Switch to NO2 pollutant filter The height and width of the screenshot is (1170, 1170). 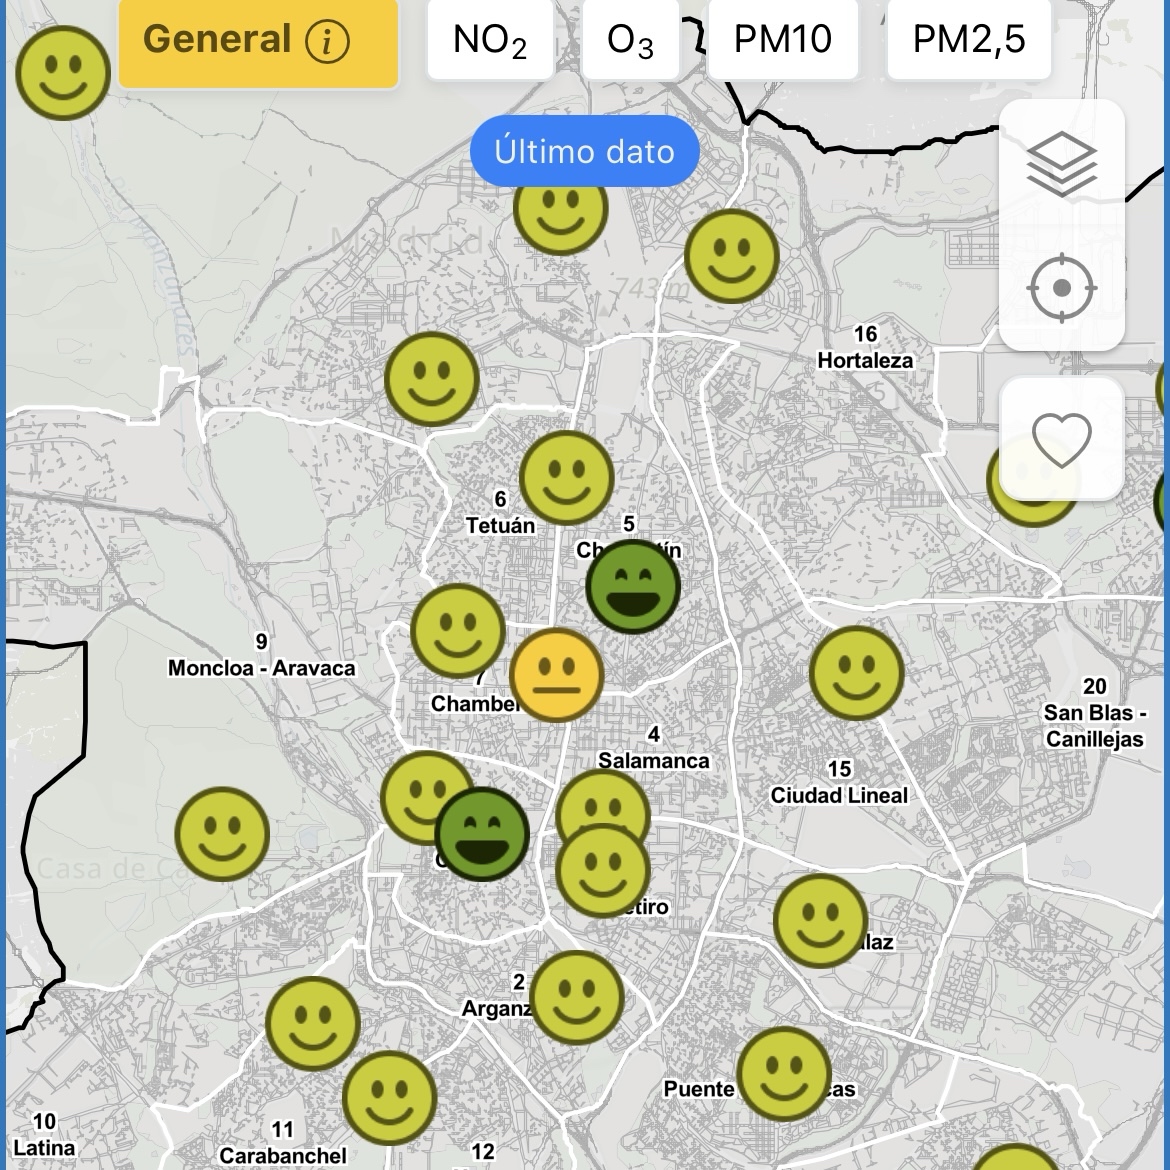[x=490, y=40]
